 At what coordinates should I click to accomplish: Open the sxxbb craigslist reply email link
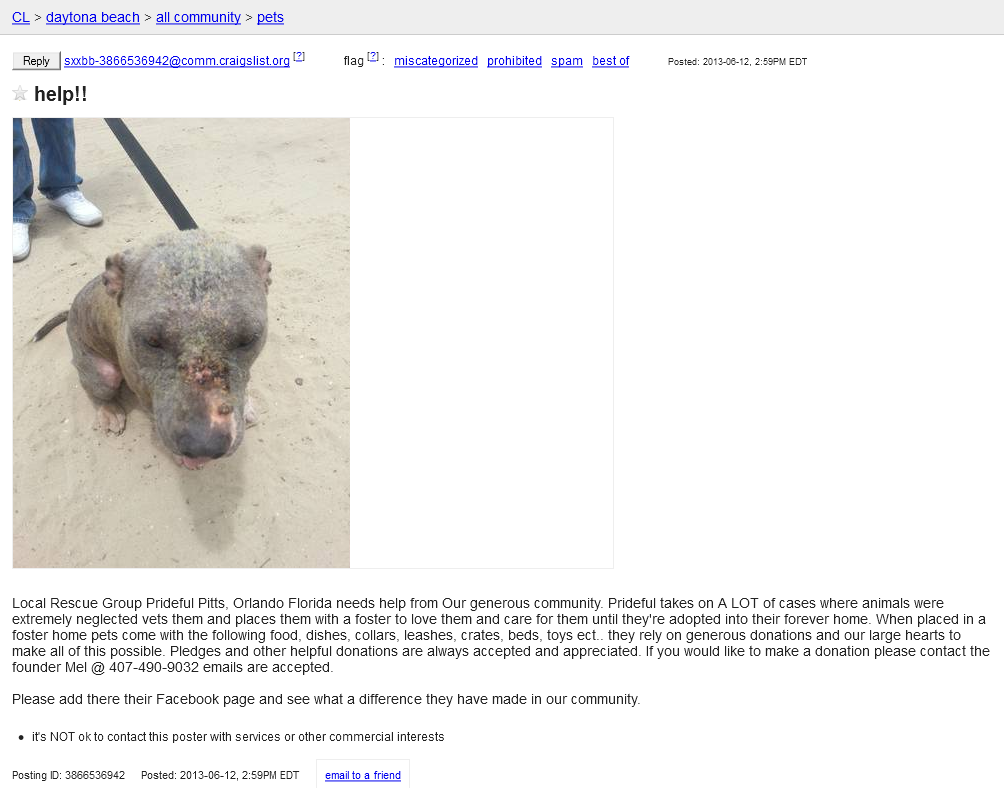click(x=177, y=61)
